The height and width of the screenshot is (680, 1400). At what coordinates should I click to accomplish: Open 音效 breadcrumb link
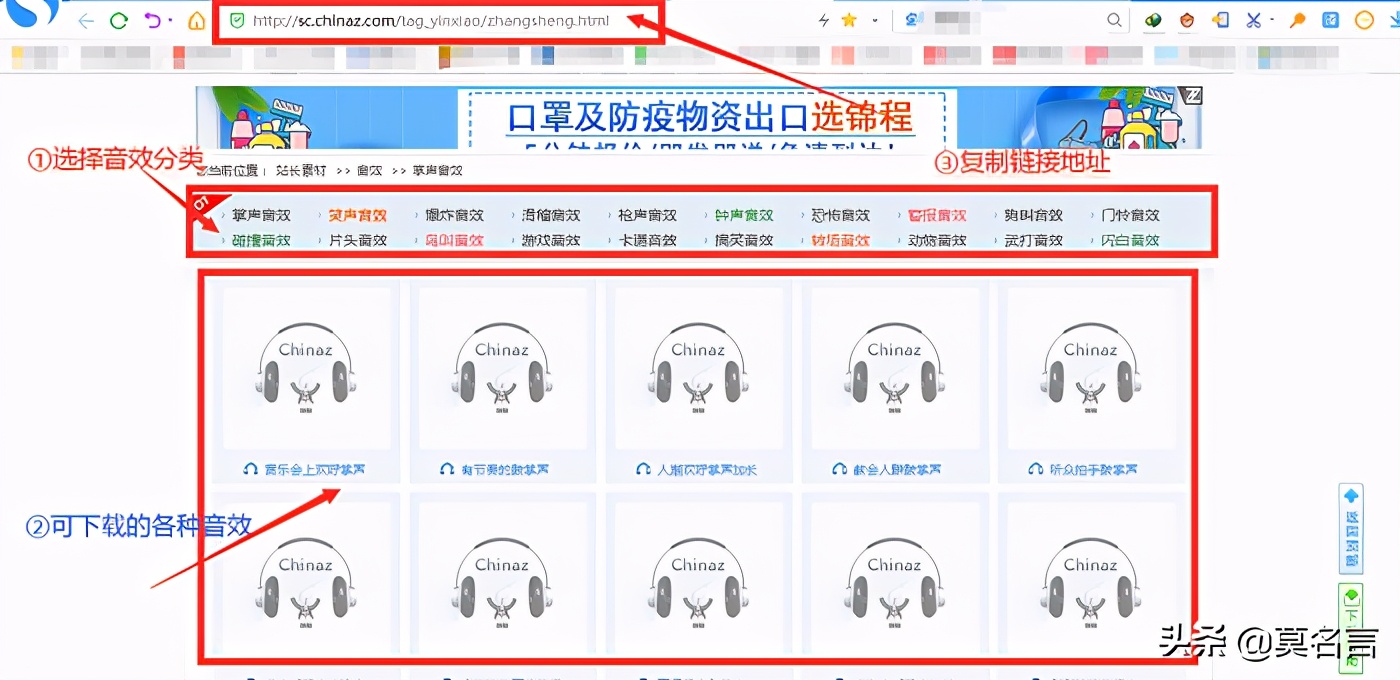tap(369, 171)
